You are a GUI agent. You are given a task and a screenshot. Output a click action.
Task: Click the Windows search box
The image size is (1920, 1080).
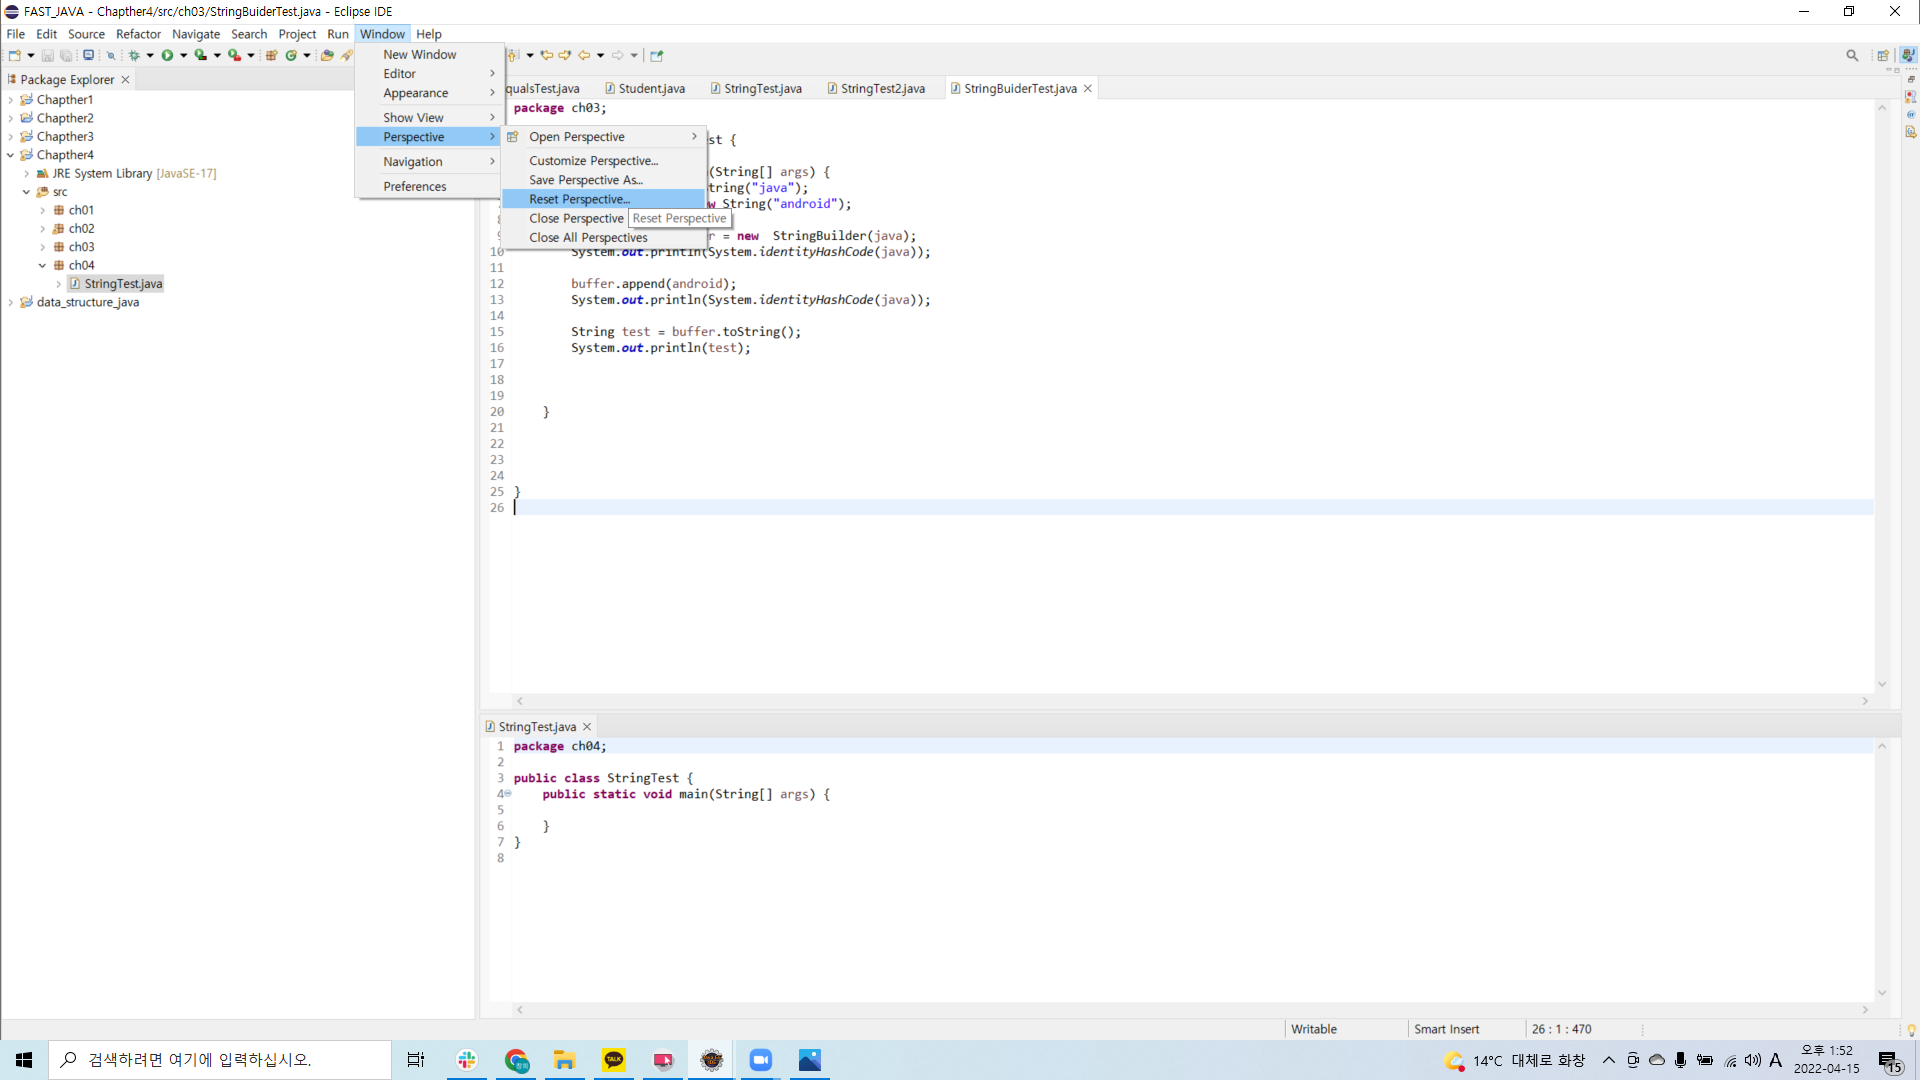[x=220, y=1060]
